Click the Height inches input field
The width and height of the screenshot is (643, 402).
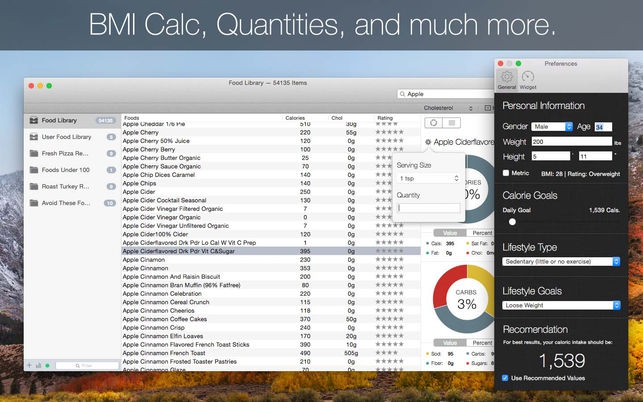(x=595, y=156)
